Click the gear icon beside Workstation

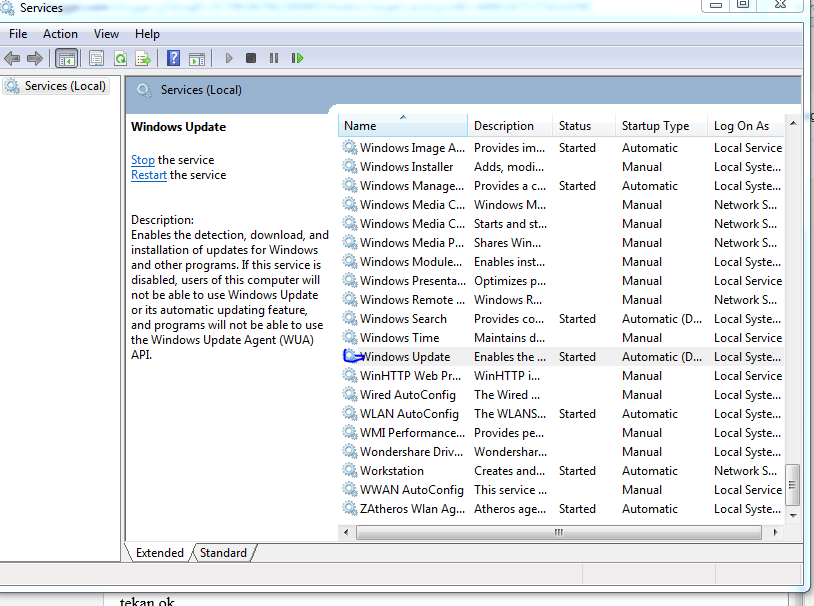pyautogui.click(x=350, y=470)
